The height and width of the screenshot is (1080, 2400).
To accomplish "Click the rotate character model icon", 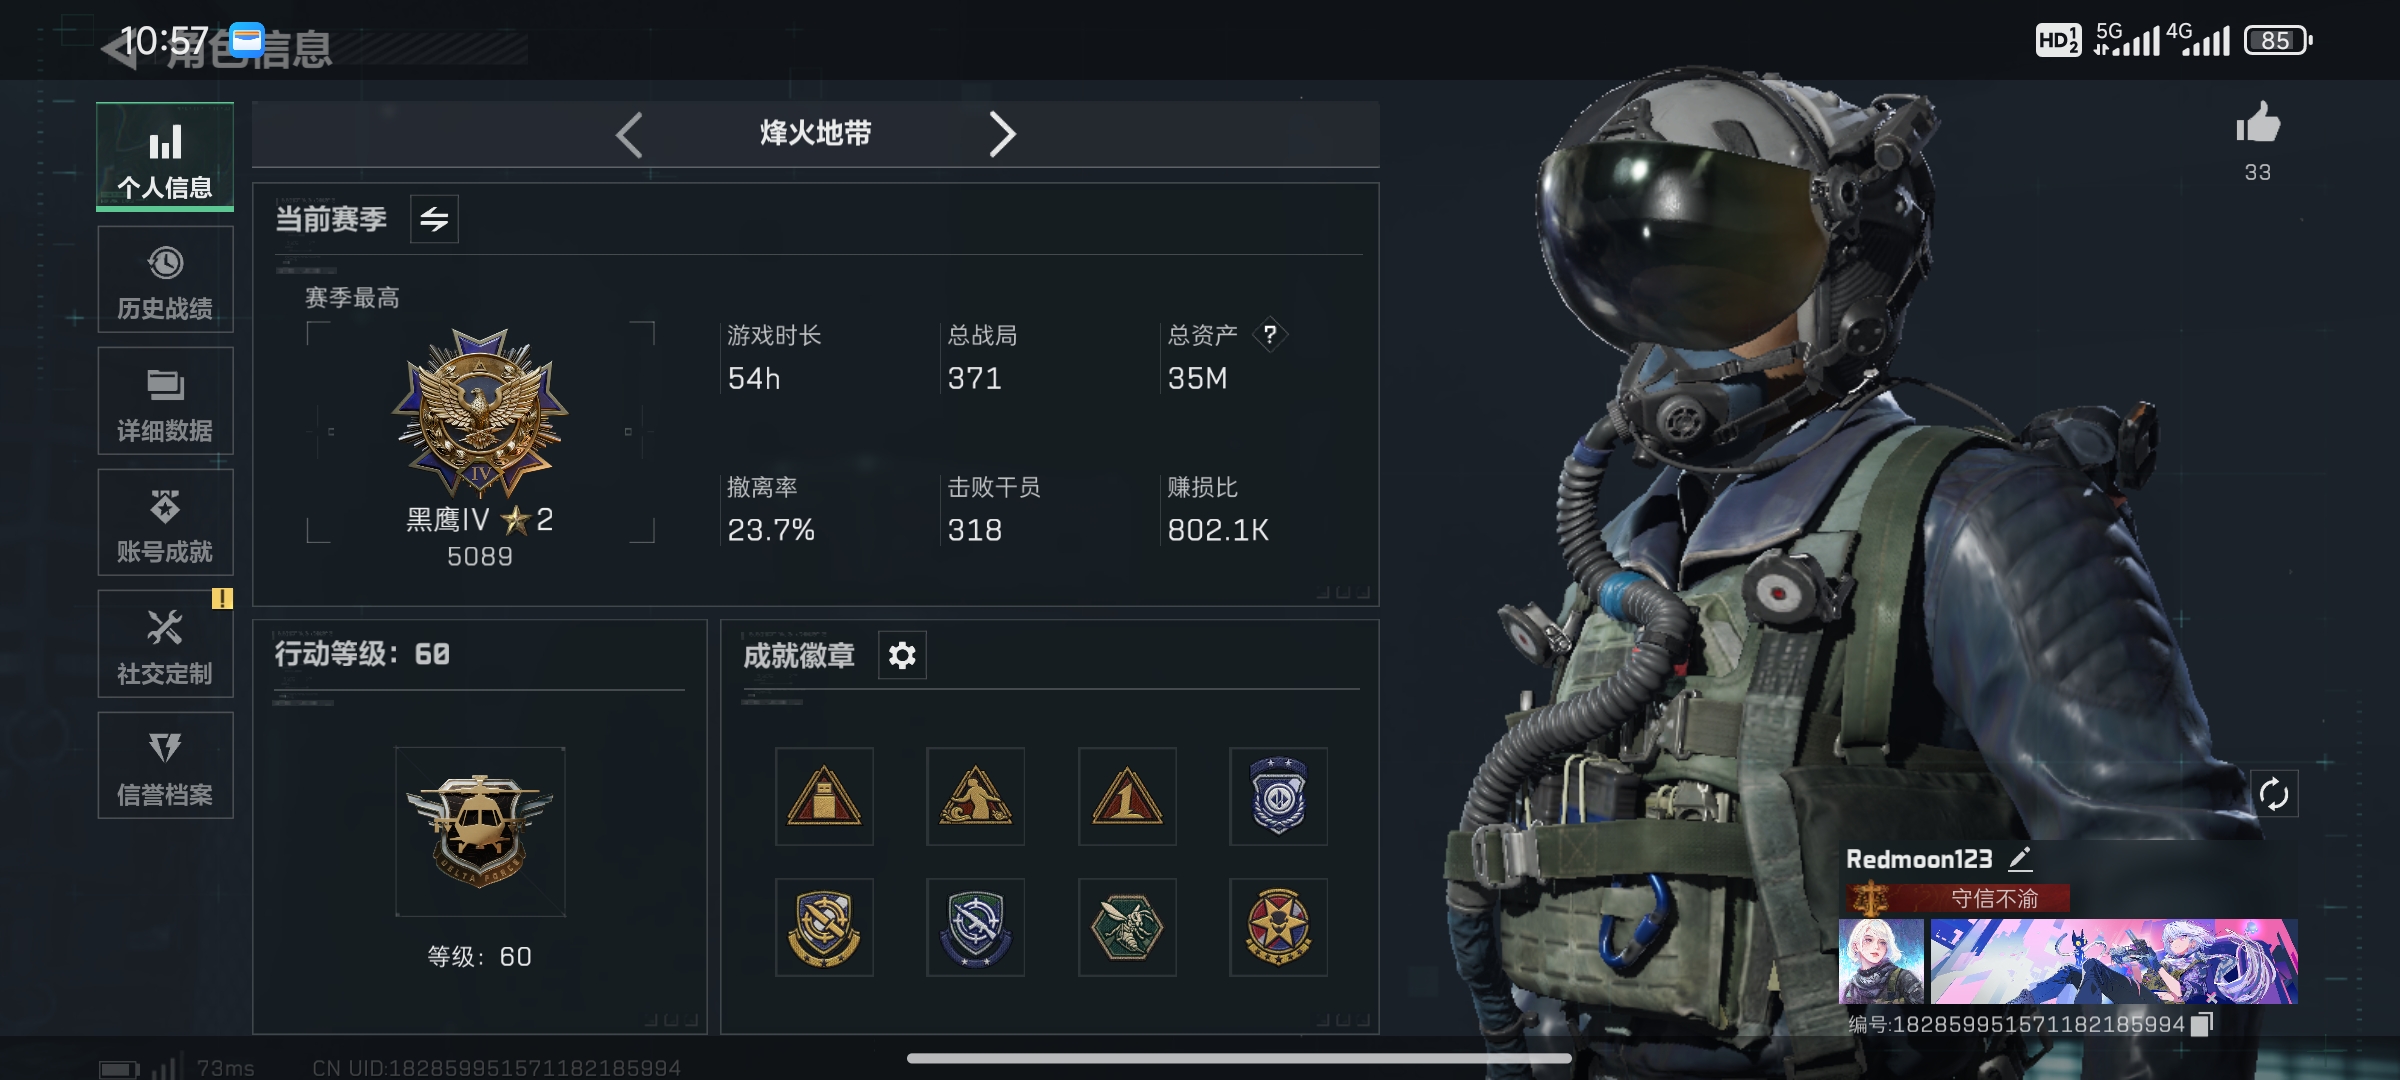I will (2273, 795).
